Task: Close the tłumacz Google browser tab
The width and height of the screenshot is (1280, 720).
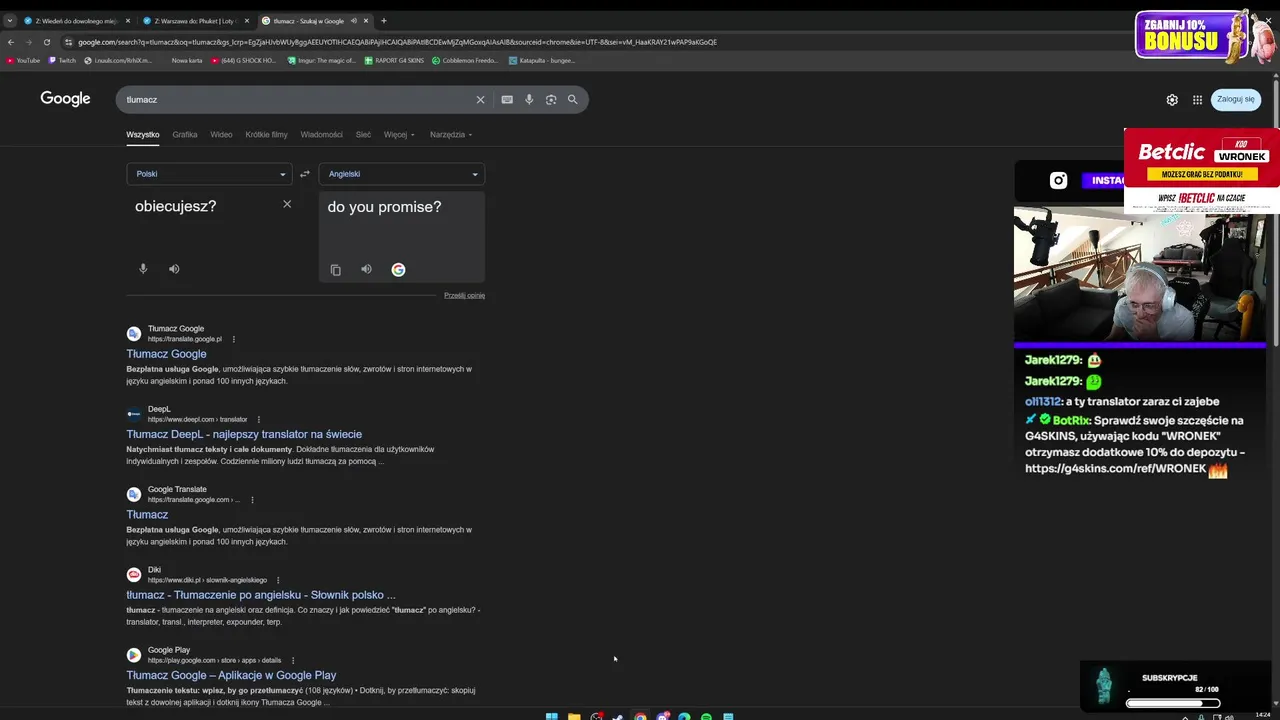Action: (x=366, y=20)
